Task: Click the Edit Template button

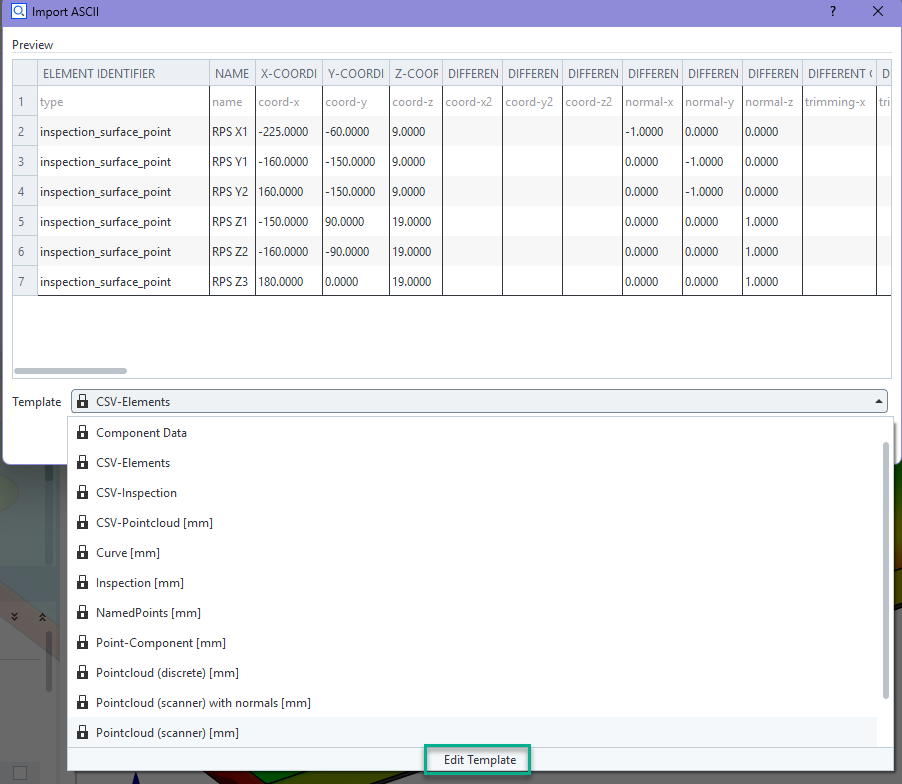Action: (x=479, y=760)
